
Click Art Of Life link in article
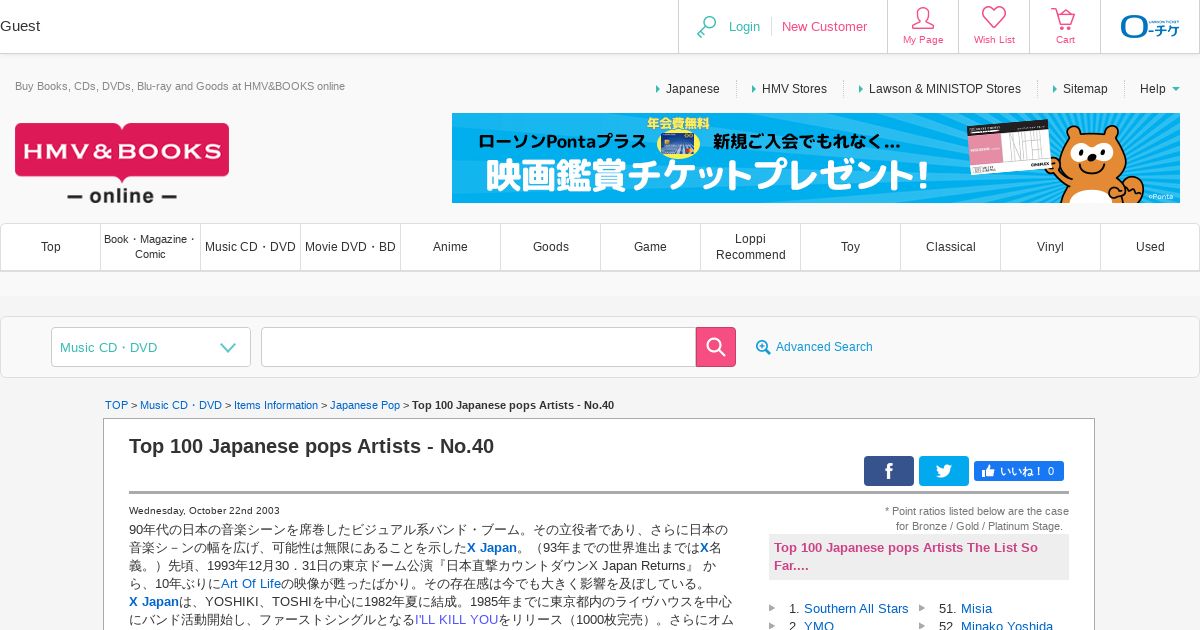251,584
